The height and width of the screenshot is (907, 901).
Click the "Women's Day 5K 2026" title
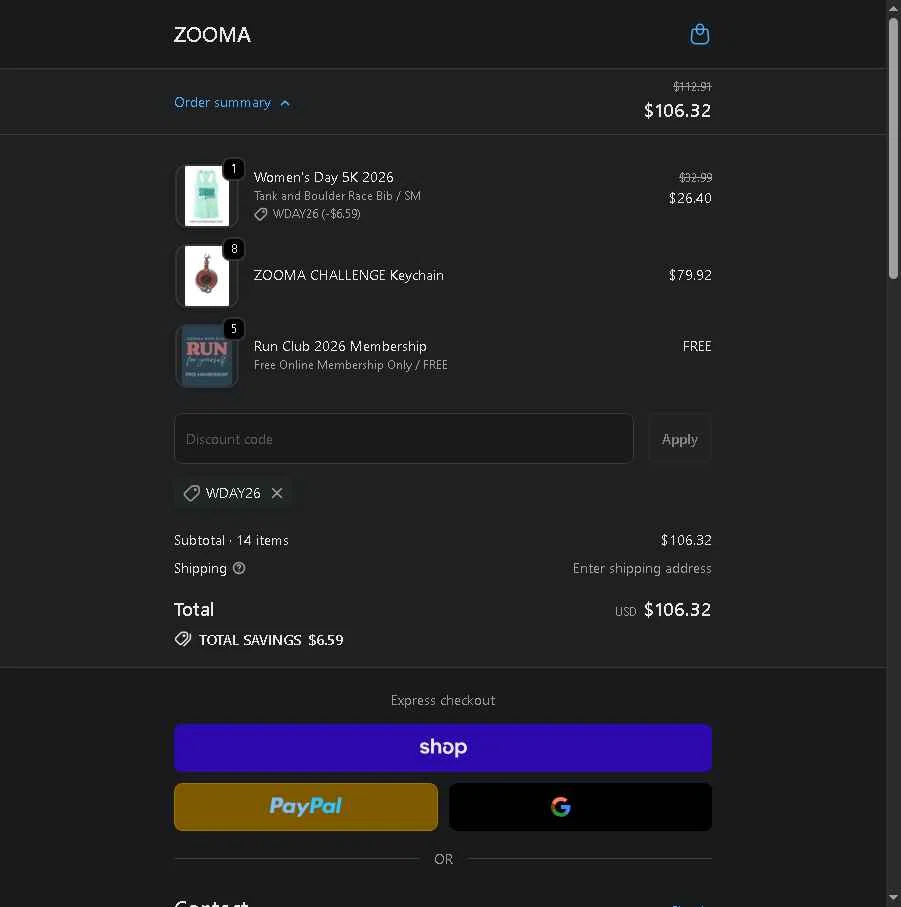(x=323, y=177)
